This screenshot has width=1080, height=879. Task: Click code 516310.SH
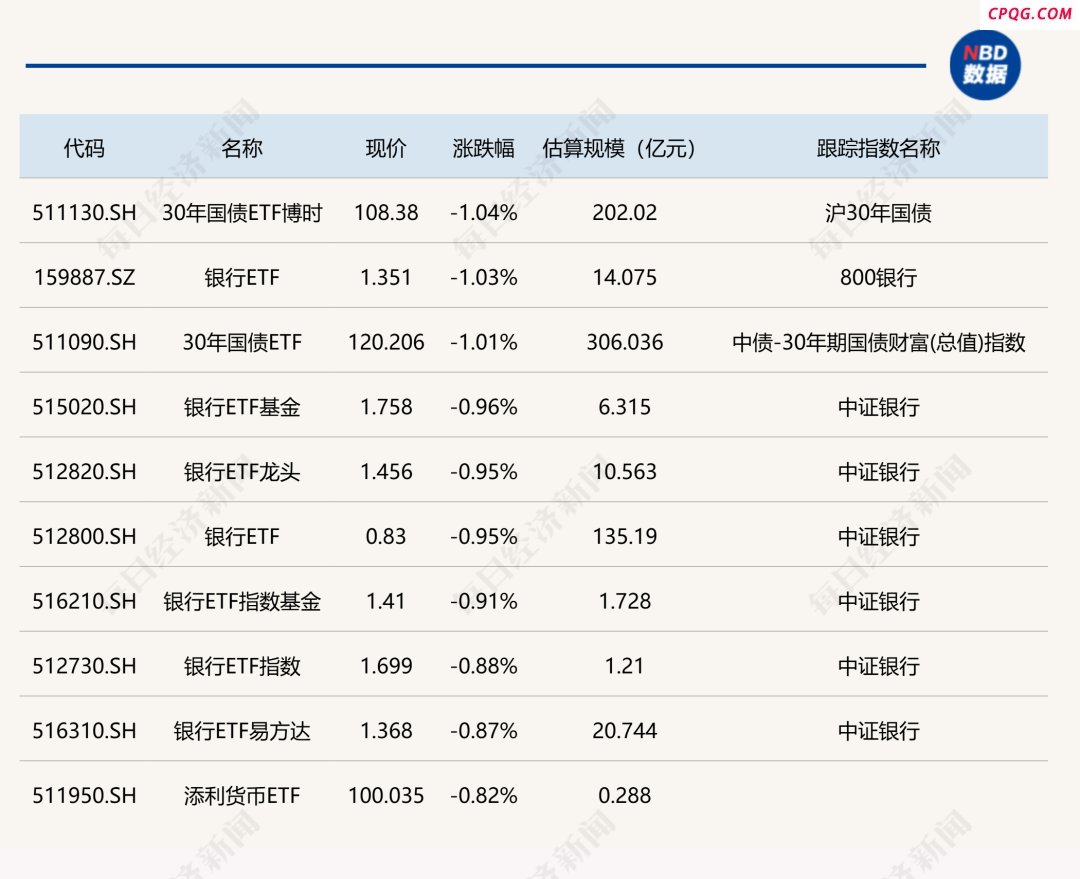tap(84, 731)
